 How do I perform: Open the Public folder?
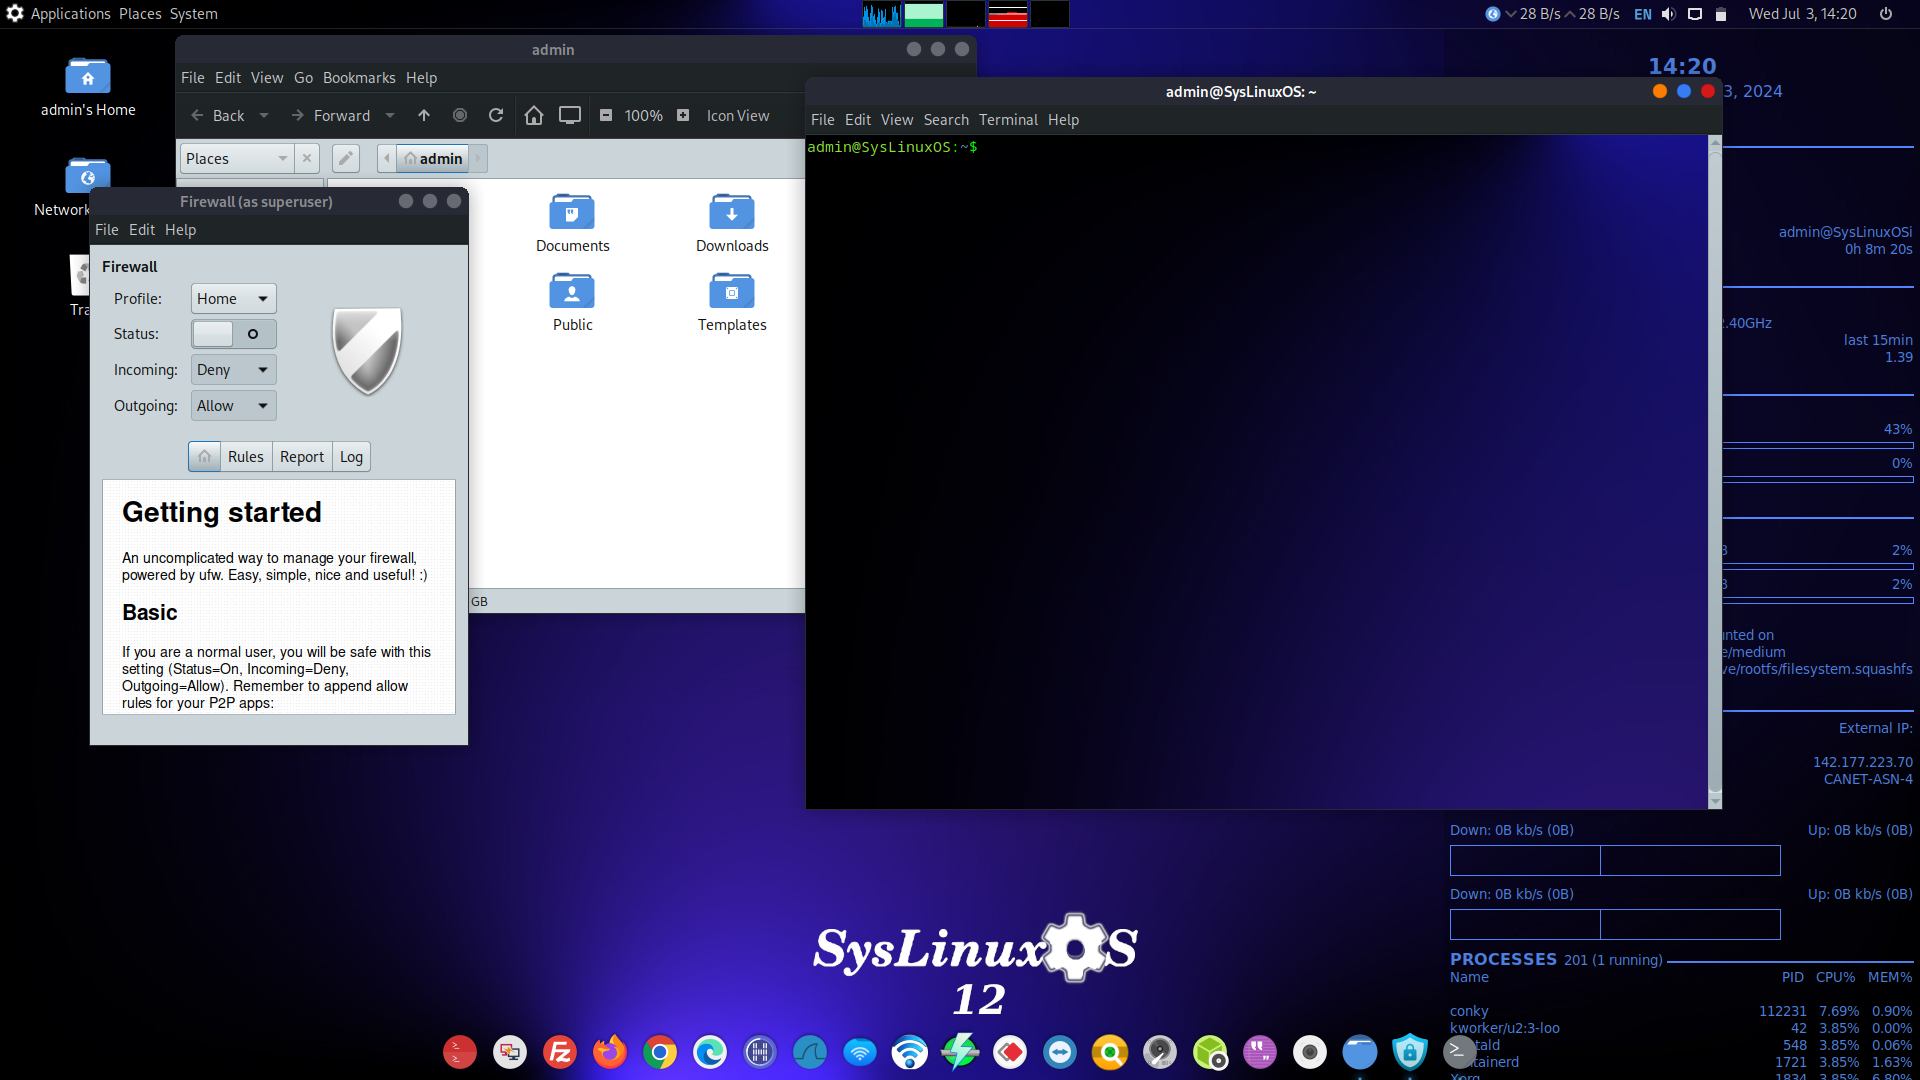(572, 303)
